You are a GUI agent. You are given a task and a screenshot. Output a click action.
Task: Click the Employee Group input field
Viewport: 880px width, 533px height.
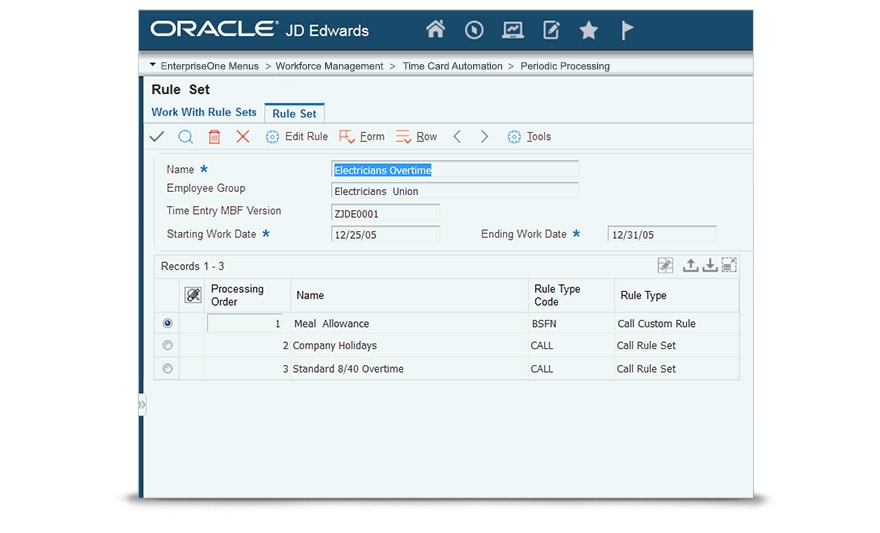[455, 191]
